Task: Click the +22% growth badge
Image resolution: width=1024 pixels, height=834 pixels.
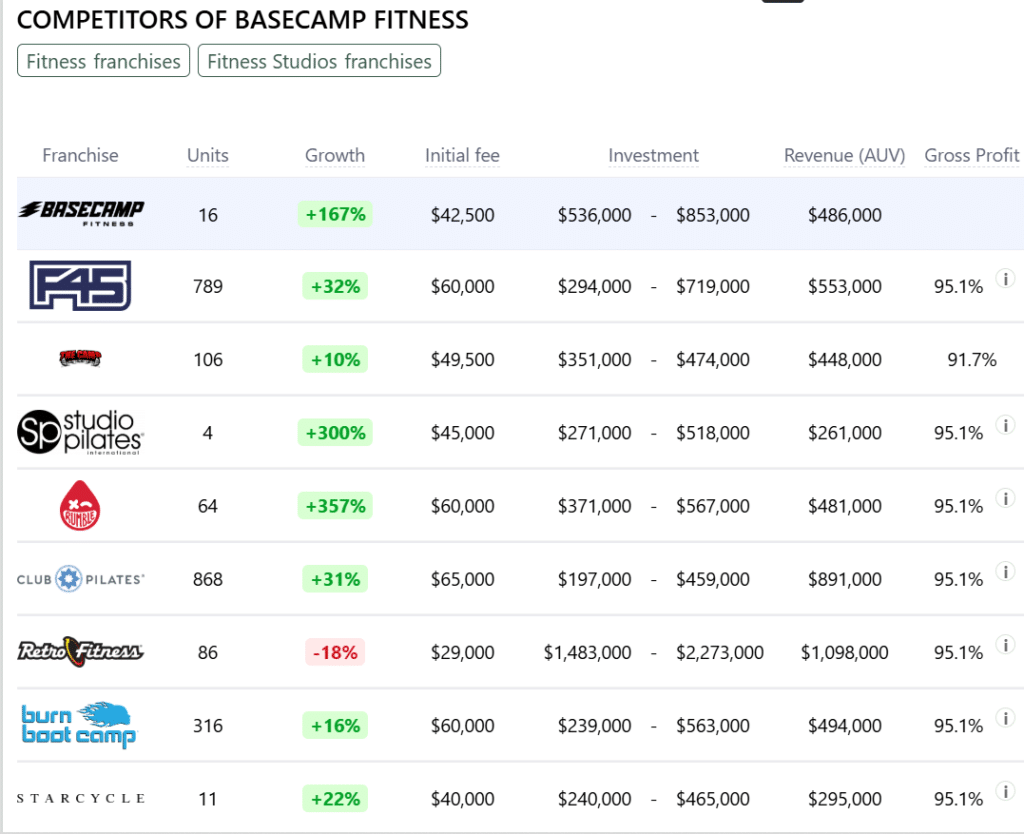Action: [335, 798]
